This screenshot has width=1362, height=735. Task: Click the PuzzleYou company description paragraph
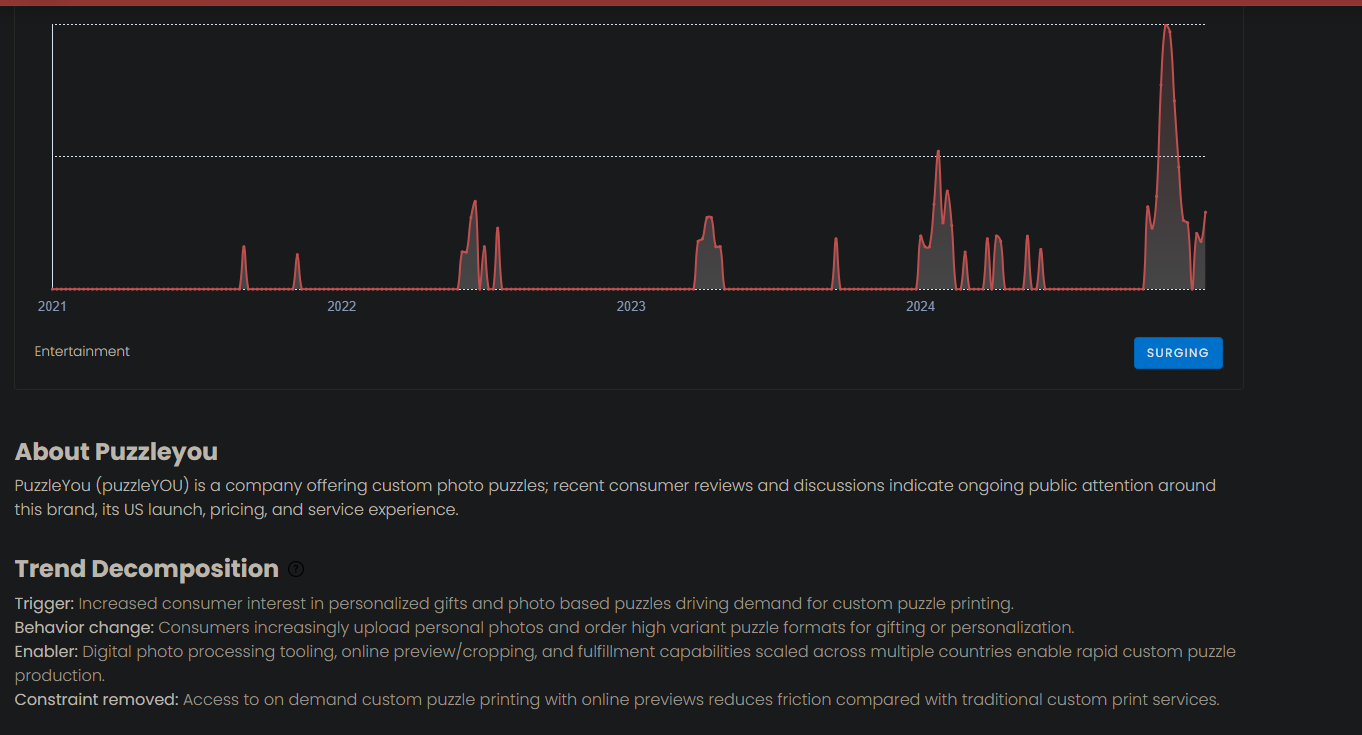615,497
